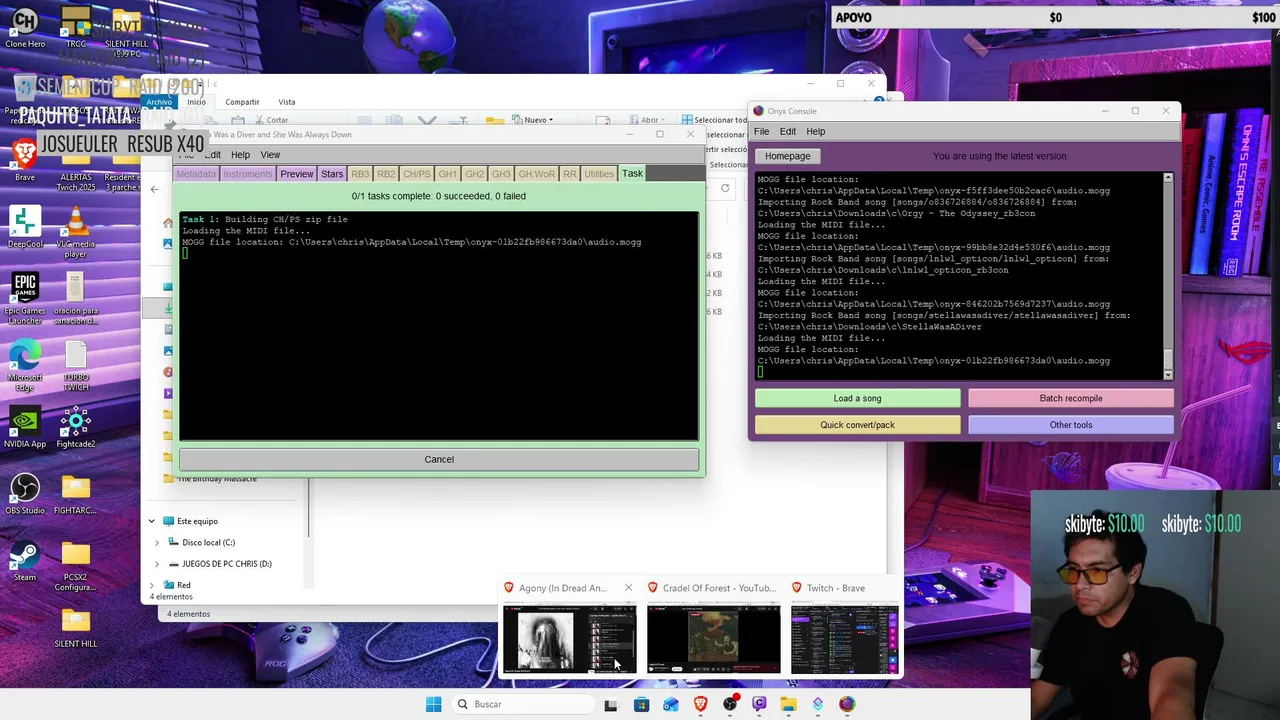
Task: Open OBS Studio from the taskbar
Action: click(730, 704)
